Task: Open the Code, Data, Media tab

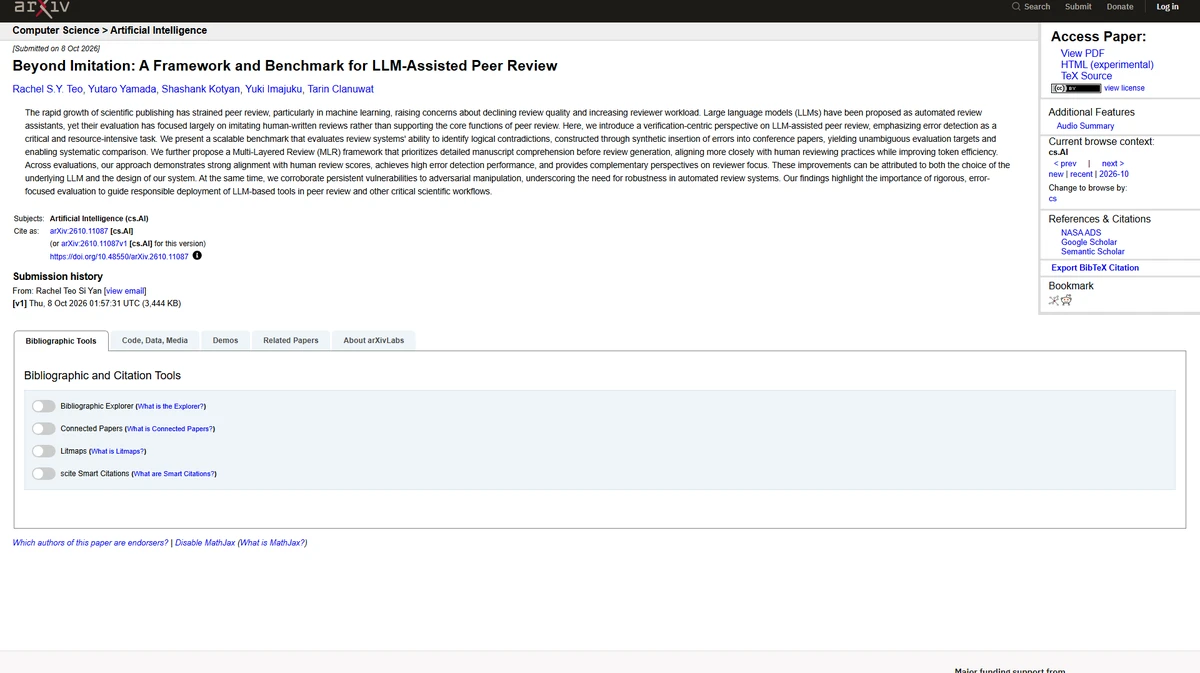Action: (x=155, y=340)
